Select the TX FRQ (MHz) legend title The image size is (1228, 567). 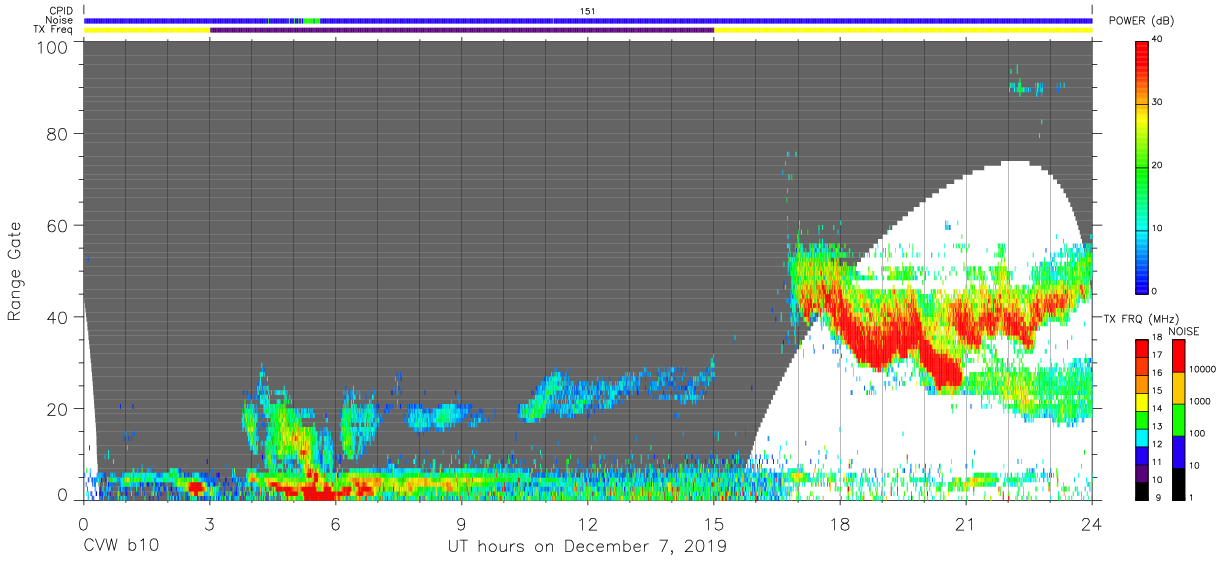[1143, 318]
